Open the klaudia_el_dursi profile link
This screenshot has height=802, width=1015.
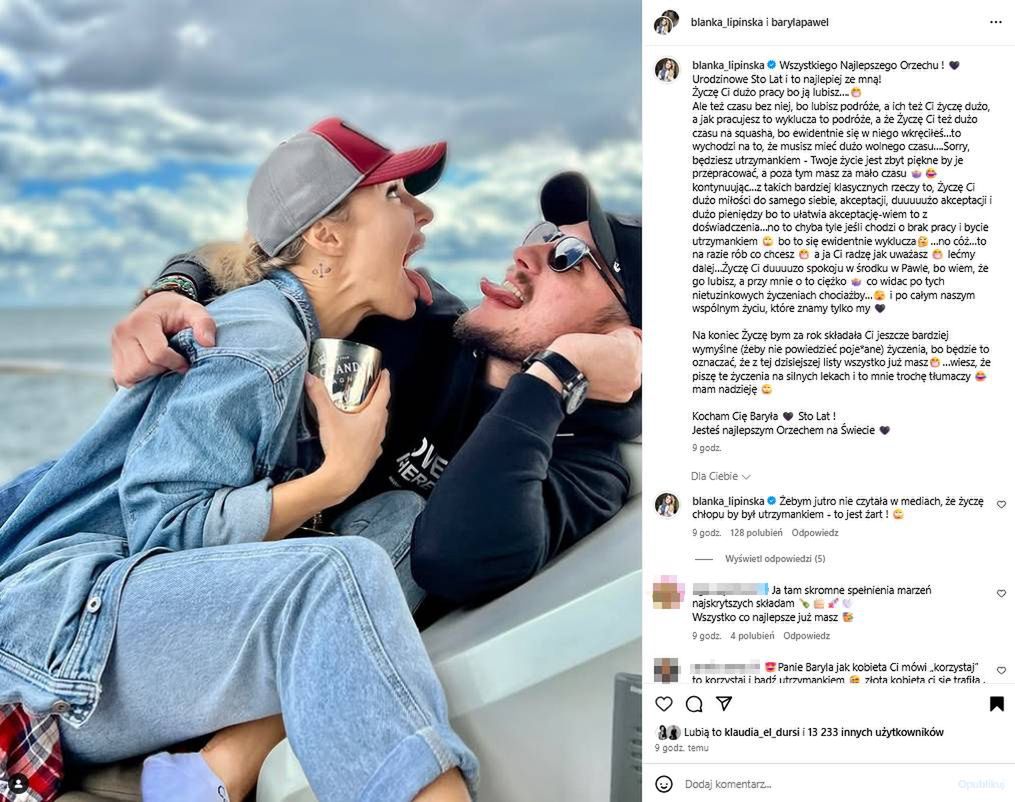(x=762, y=732)
